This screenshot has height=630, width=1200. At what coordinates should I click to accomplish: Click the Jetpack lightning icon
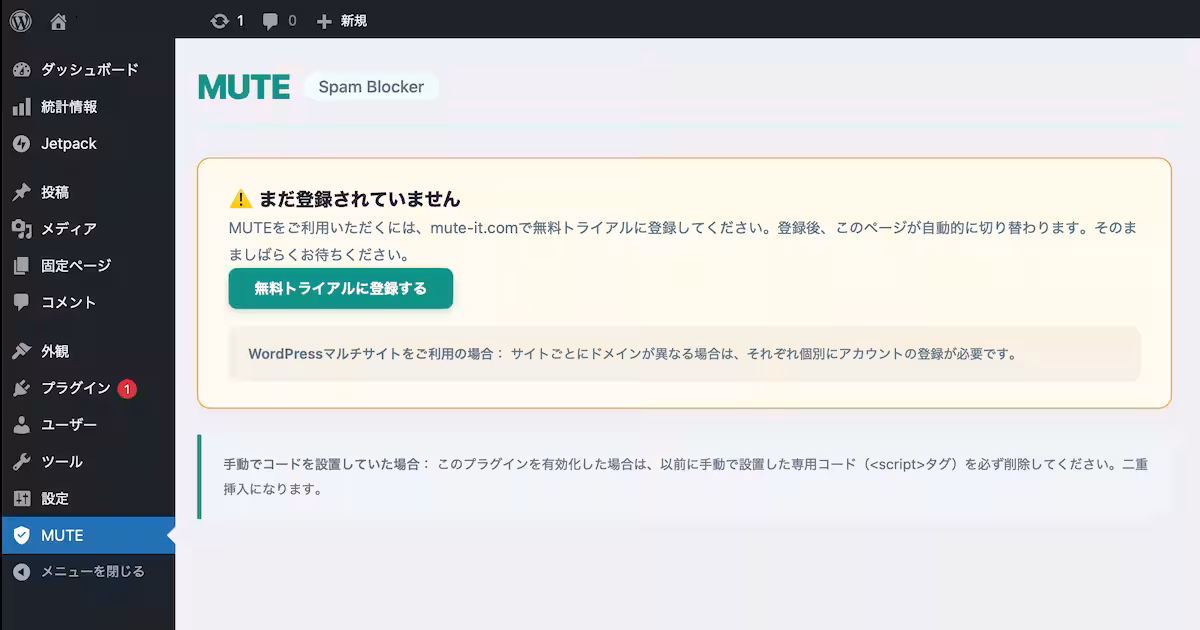(x=22, y=144)
